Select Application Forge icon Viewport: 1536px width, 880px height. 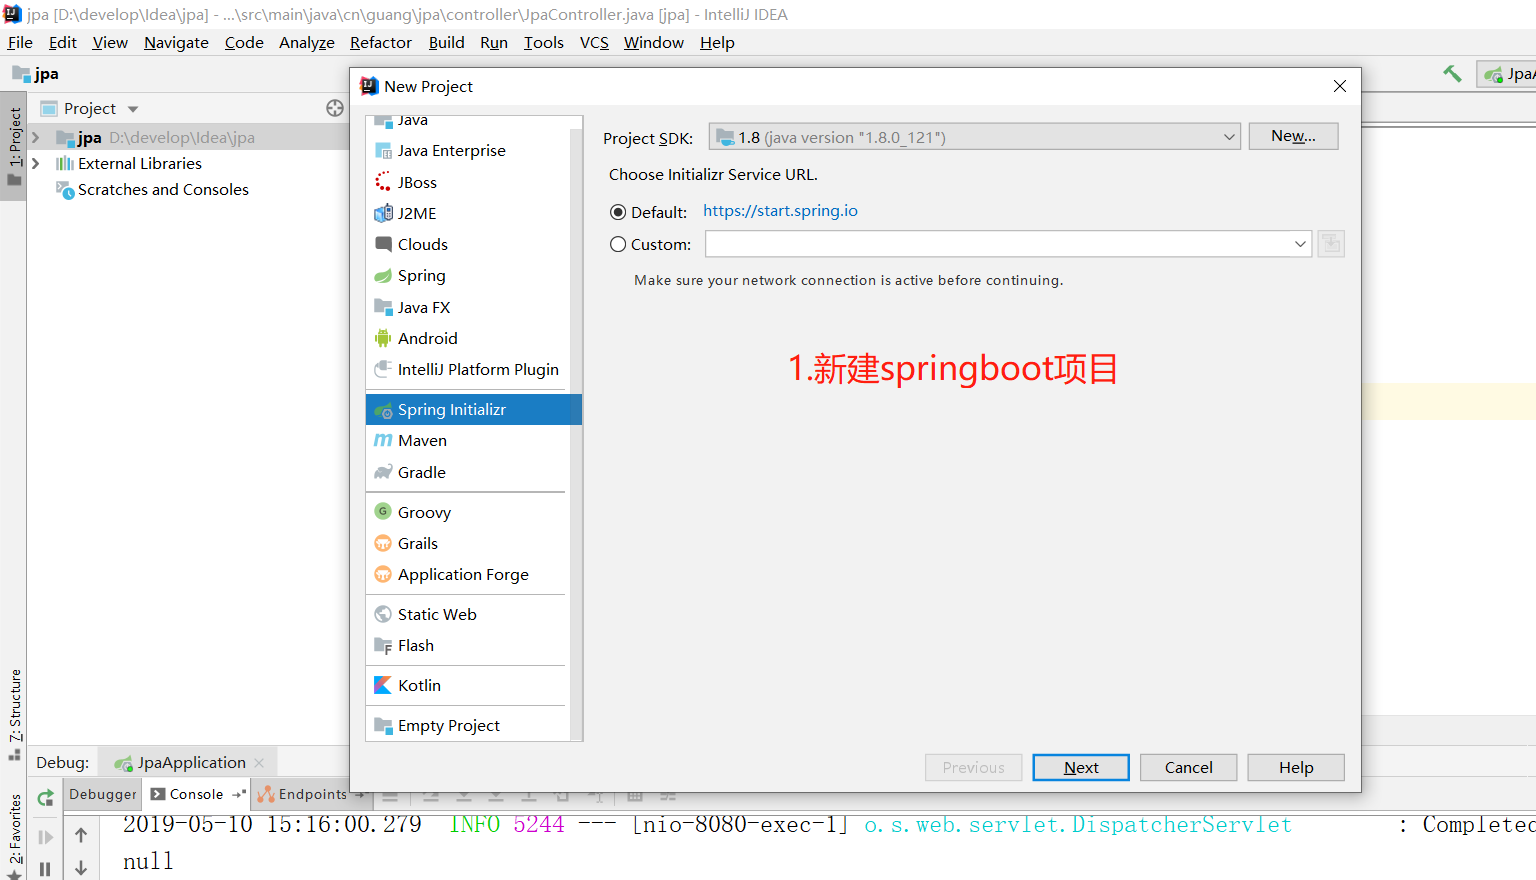click(x=383, y=574)
